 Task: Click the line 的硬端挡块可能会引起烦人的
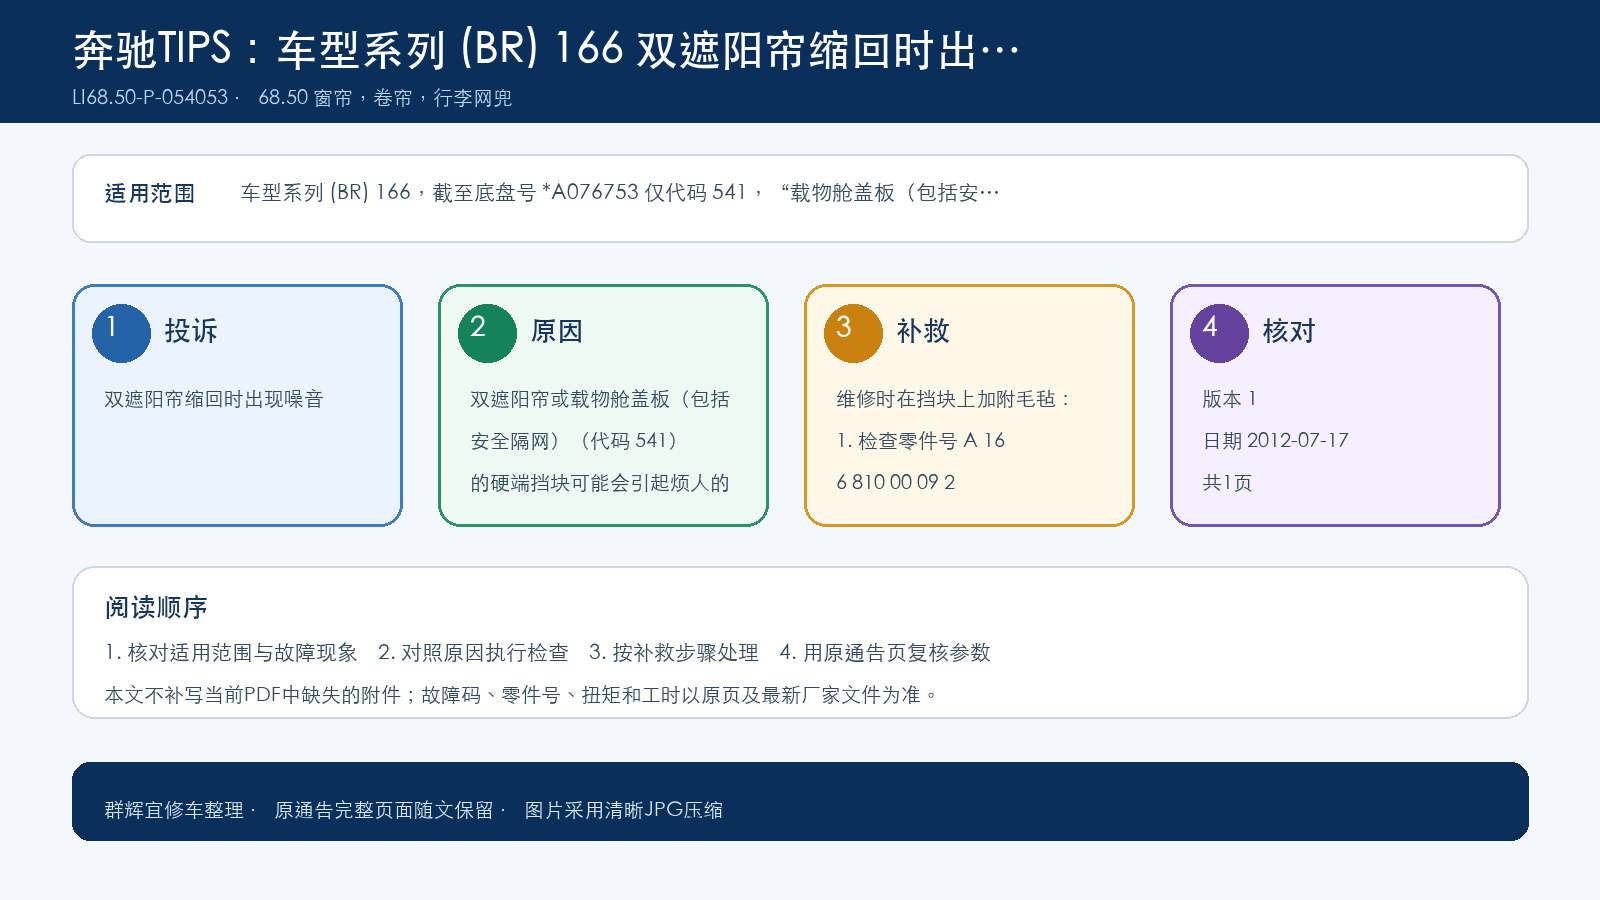click(x=600, y=483)
